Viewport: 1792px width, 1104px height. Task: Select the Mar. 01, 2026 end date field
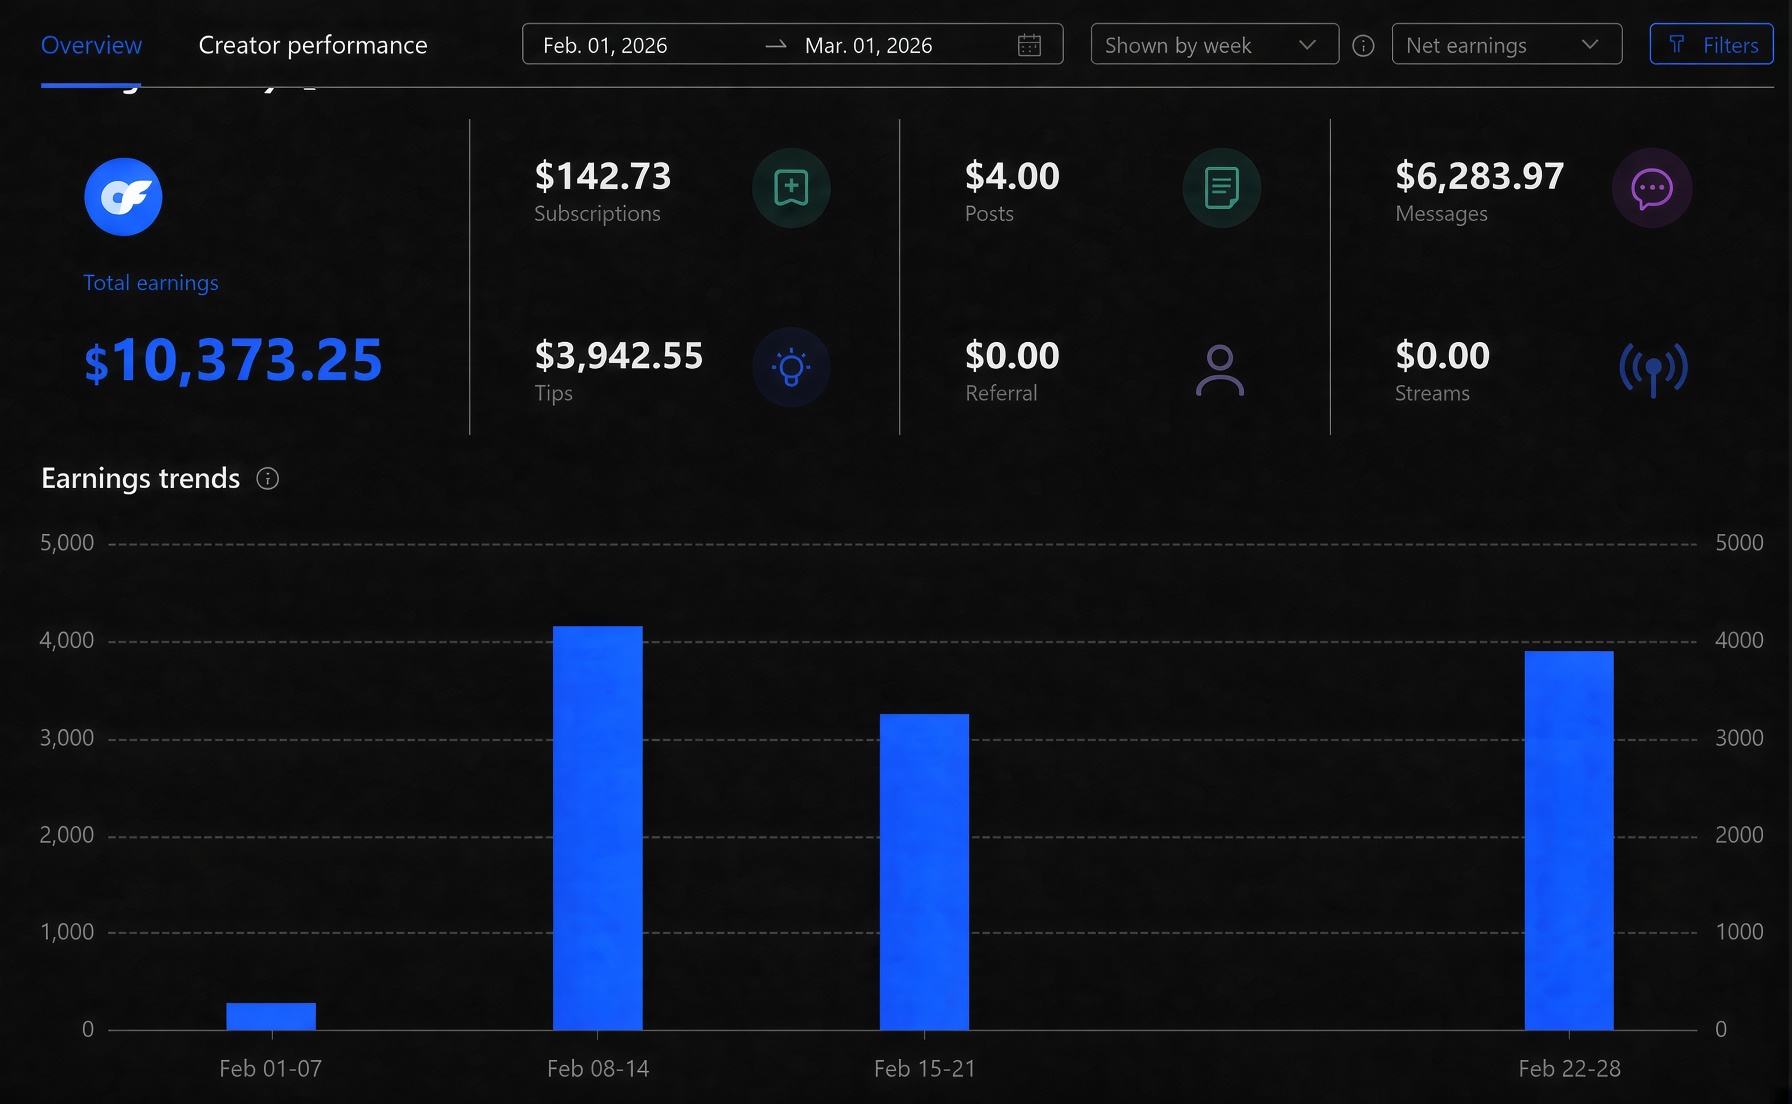pyautogui.click(x=868, y=45)
